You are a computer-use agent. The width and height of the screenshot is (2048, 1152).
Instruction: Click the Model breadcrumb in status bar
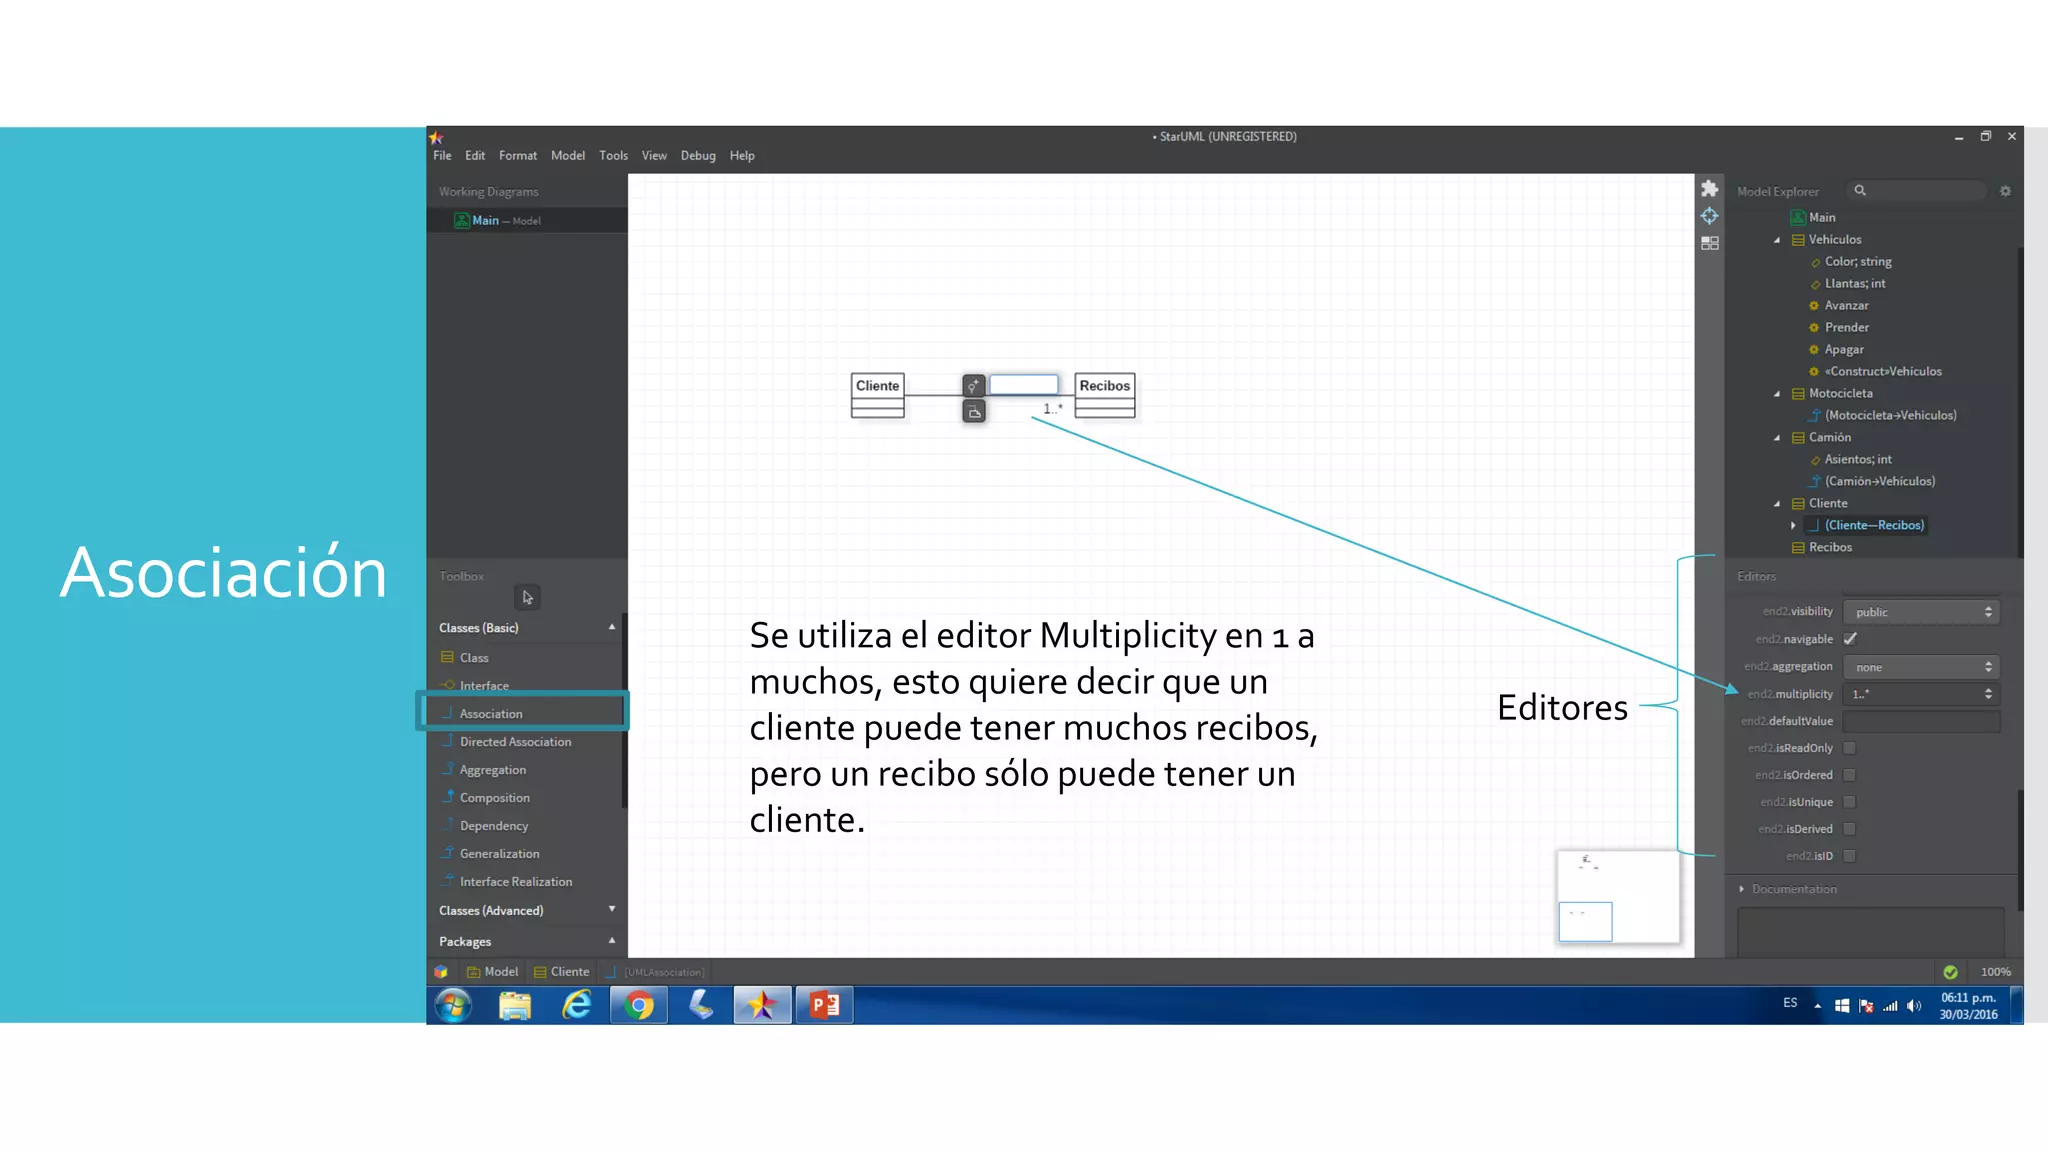[492, 972]
